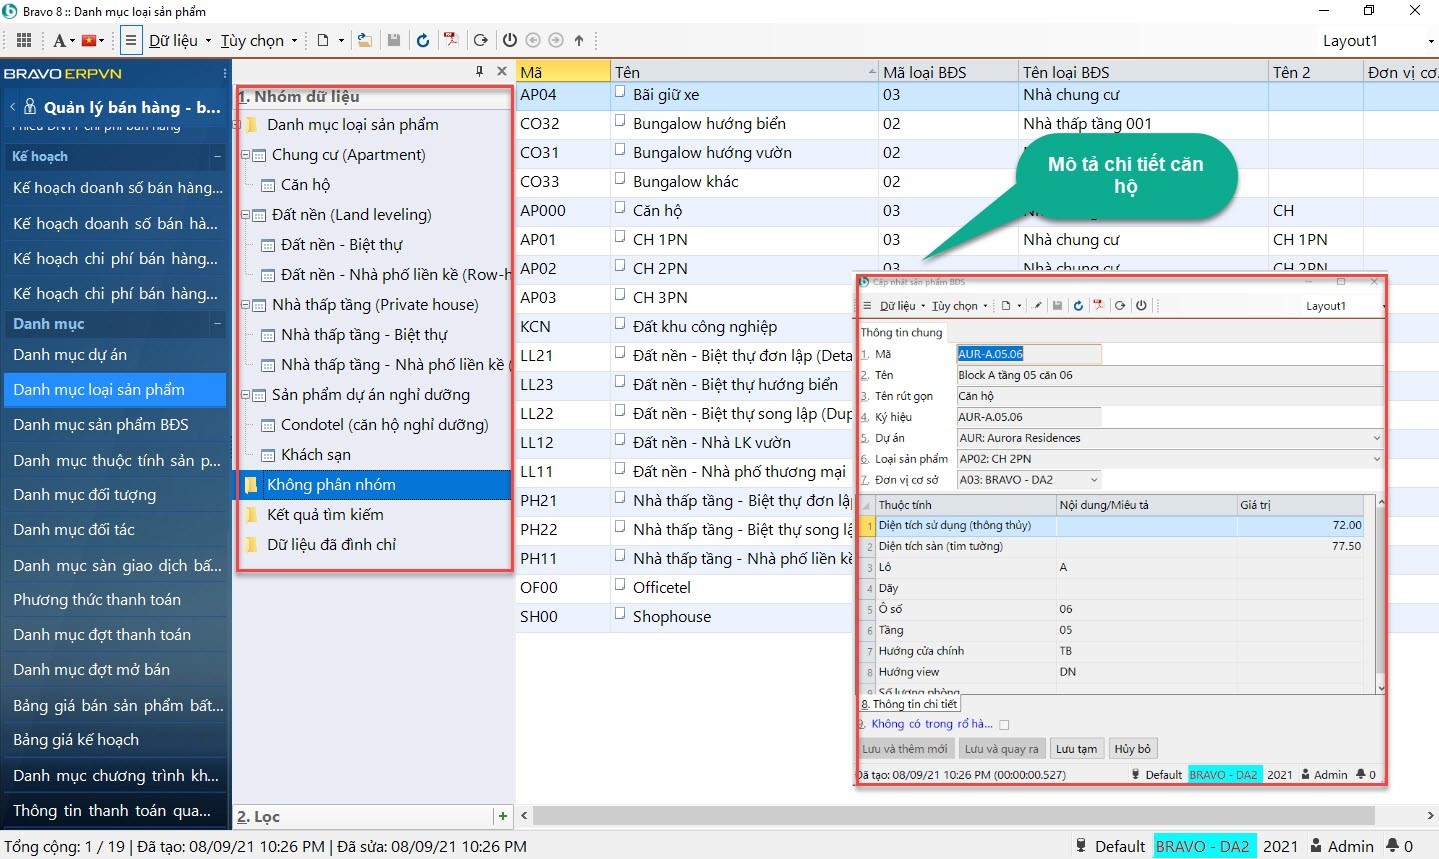This screenshot has width=1439, height=859.
Task: Open the sidebar options three-dot icon
Action: click(225, 74)
